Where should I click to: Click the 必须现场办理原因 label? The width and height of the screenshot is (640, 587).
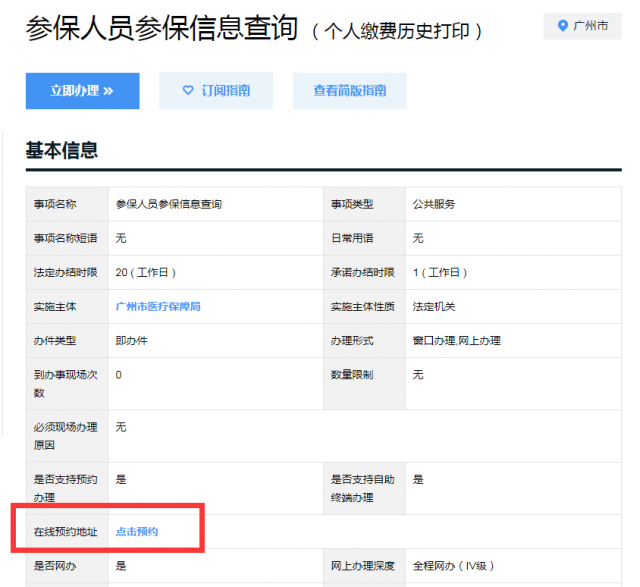65,436
